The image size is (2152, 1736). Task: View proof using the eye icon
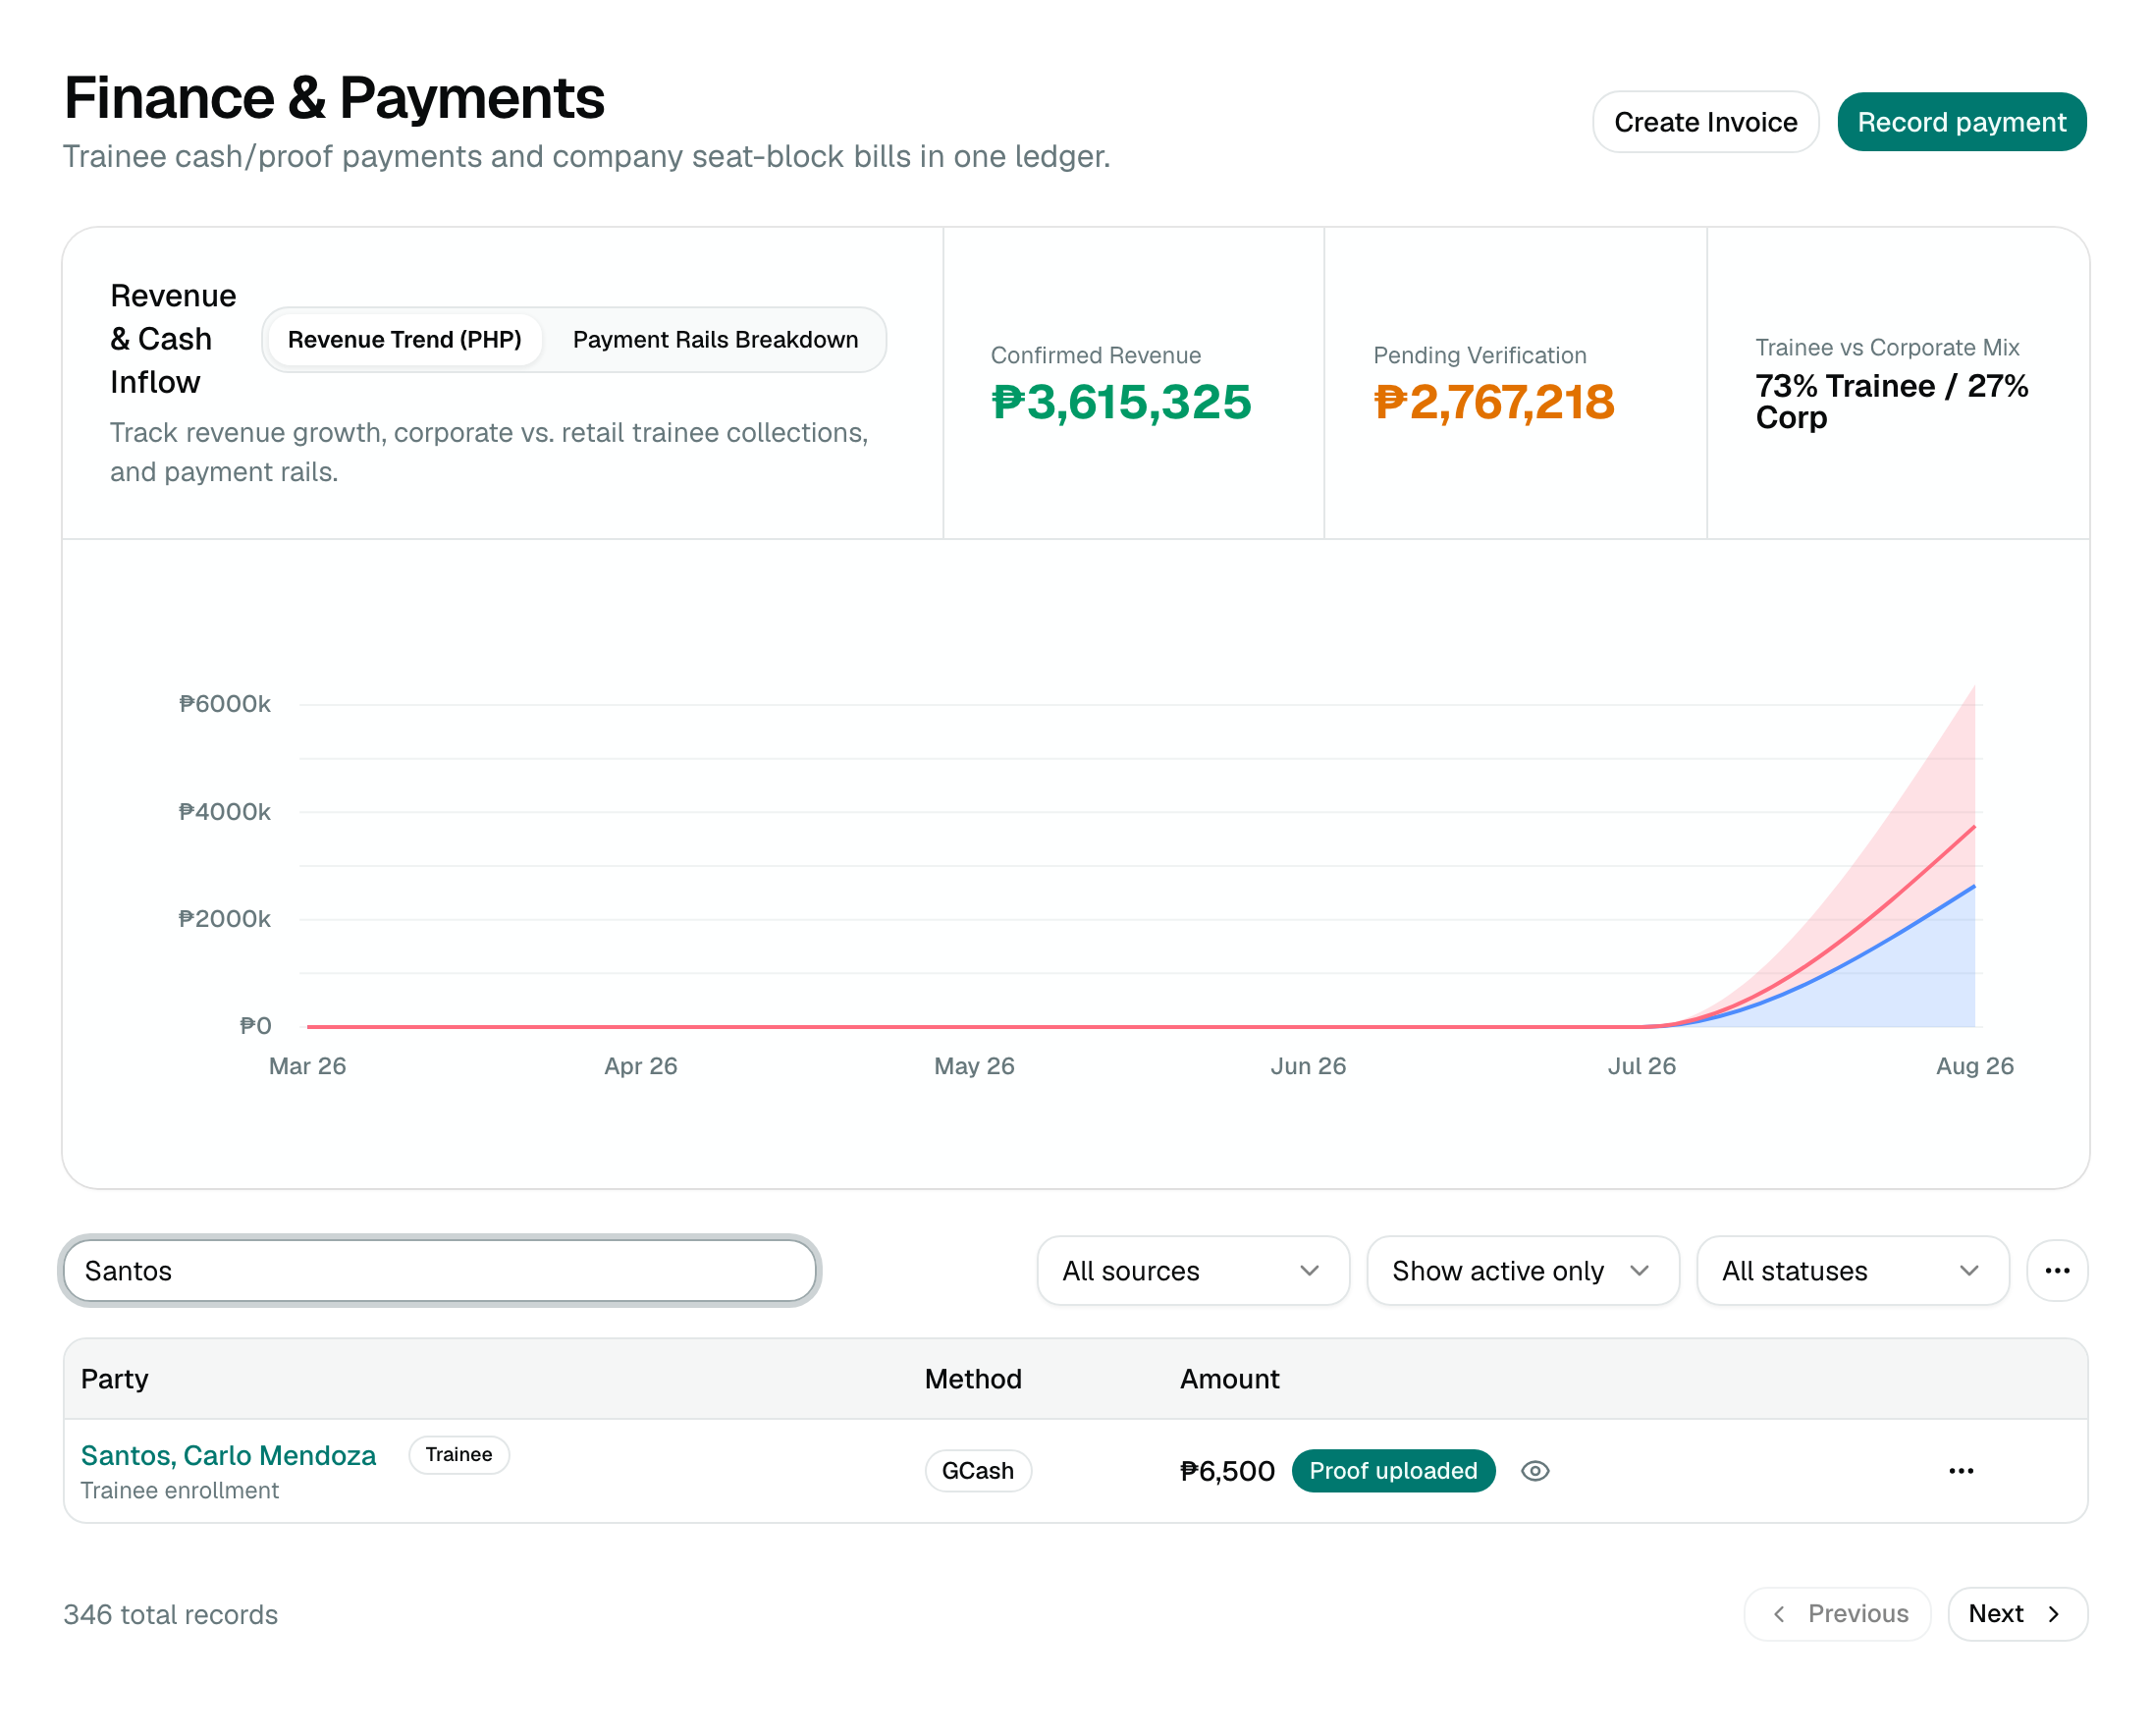pyautogui.click(x=1535, y=1470)
